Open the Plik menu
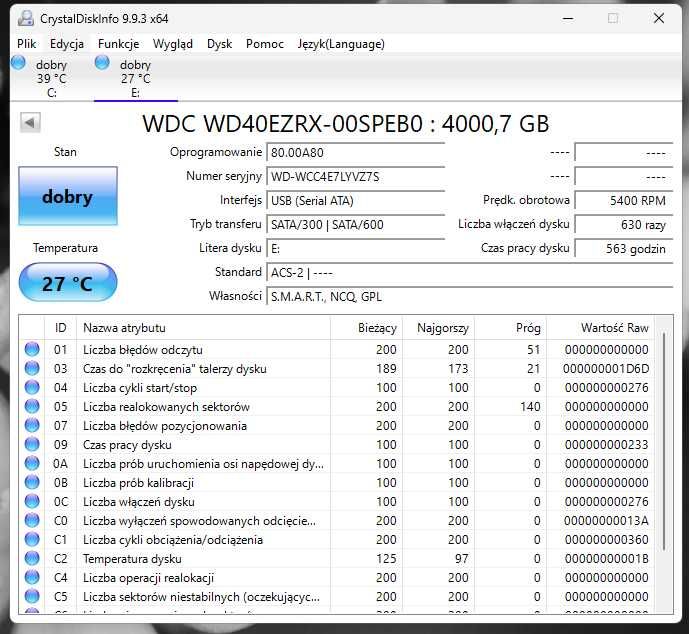Image resolution: width=689 pixels, height=634 pixels. coord(26,44)
